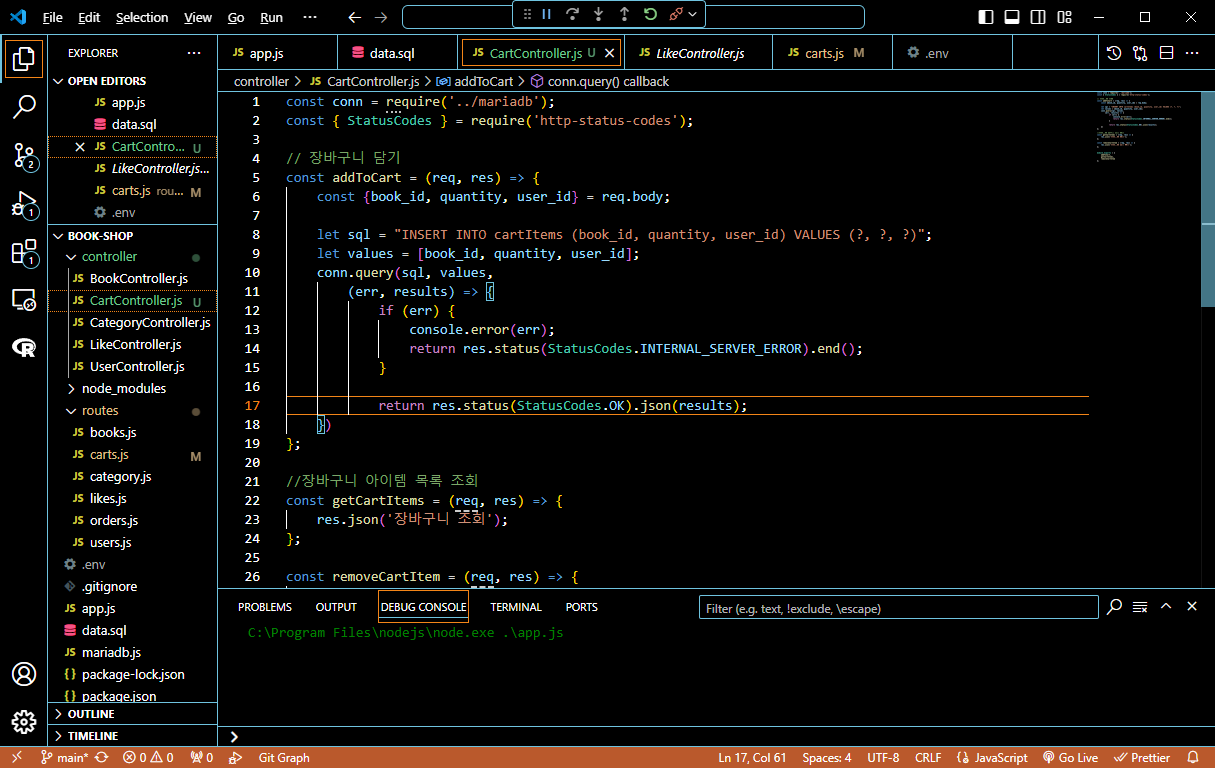Open the Explorer view in activity bar
The image size is (1215, 768).
click(24, 59)
